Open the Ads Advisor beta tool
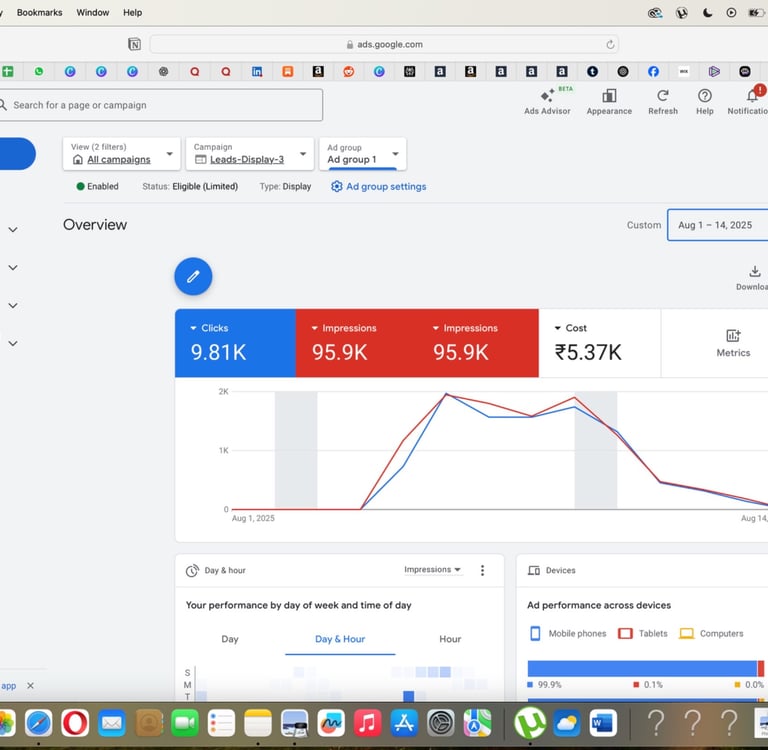Screen dimensions: 768x750 (547, 102)
